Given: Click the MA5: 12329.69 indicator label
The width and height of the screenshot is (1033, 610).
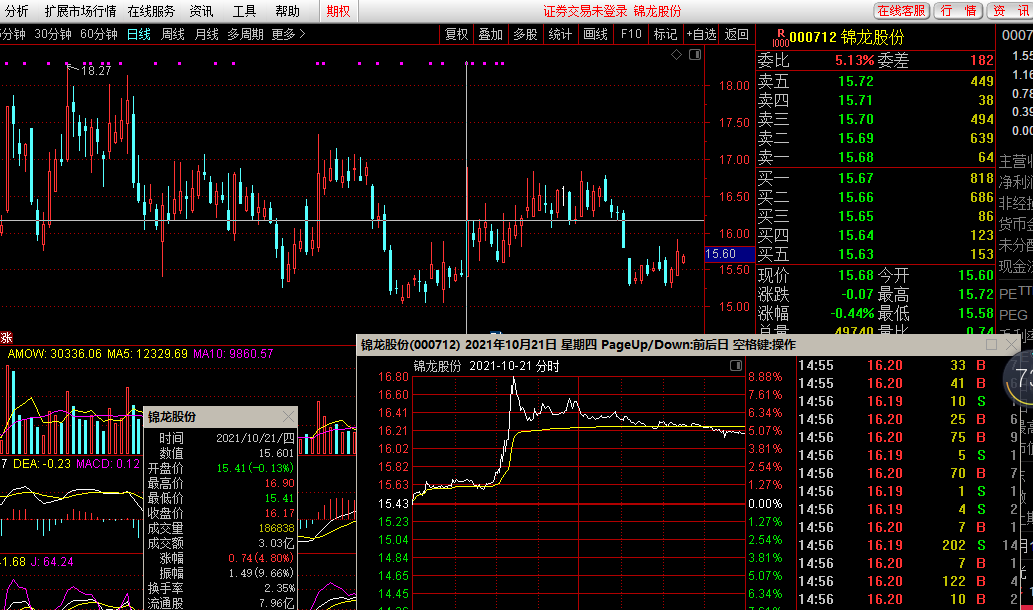Looking at the screenshot, I should click(x=148, y=354).
